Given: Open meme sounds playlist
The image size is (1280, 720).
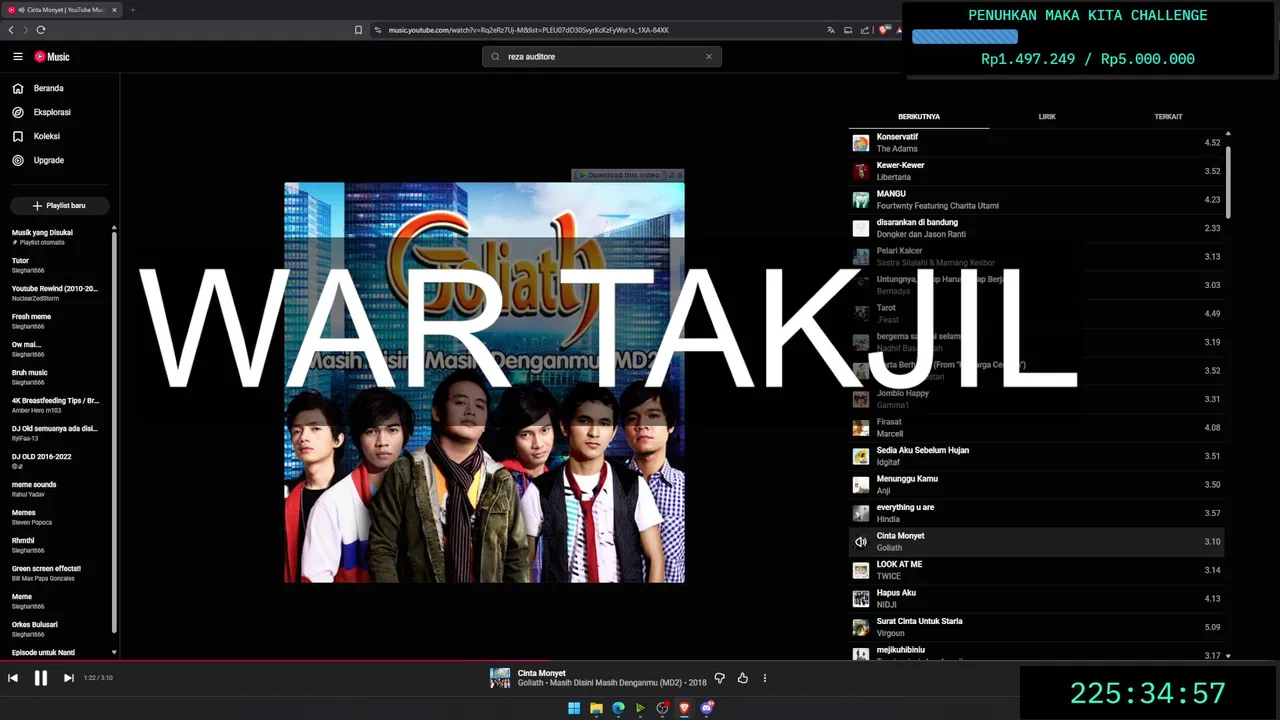Looking at the screenshot, I should pyautogui.click(x=55, y=489).
